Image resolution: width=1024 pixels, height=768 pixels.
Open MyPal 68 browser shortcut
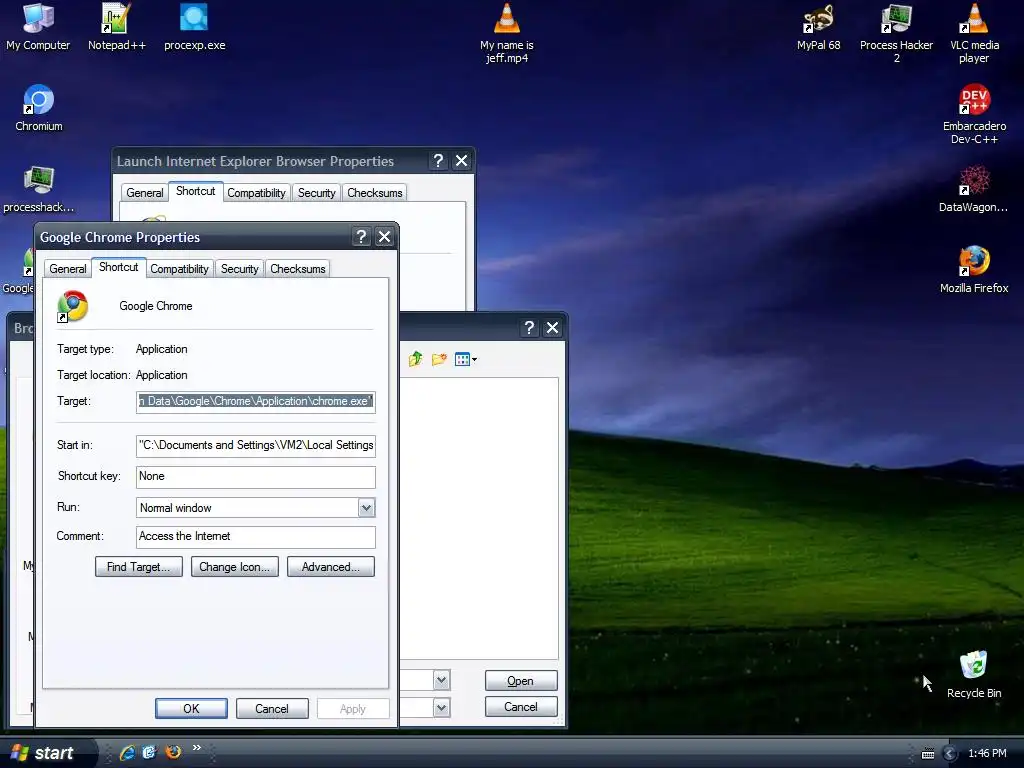[818, 27]
